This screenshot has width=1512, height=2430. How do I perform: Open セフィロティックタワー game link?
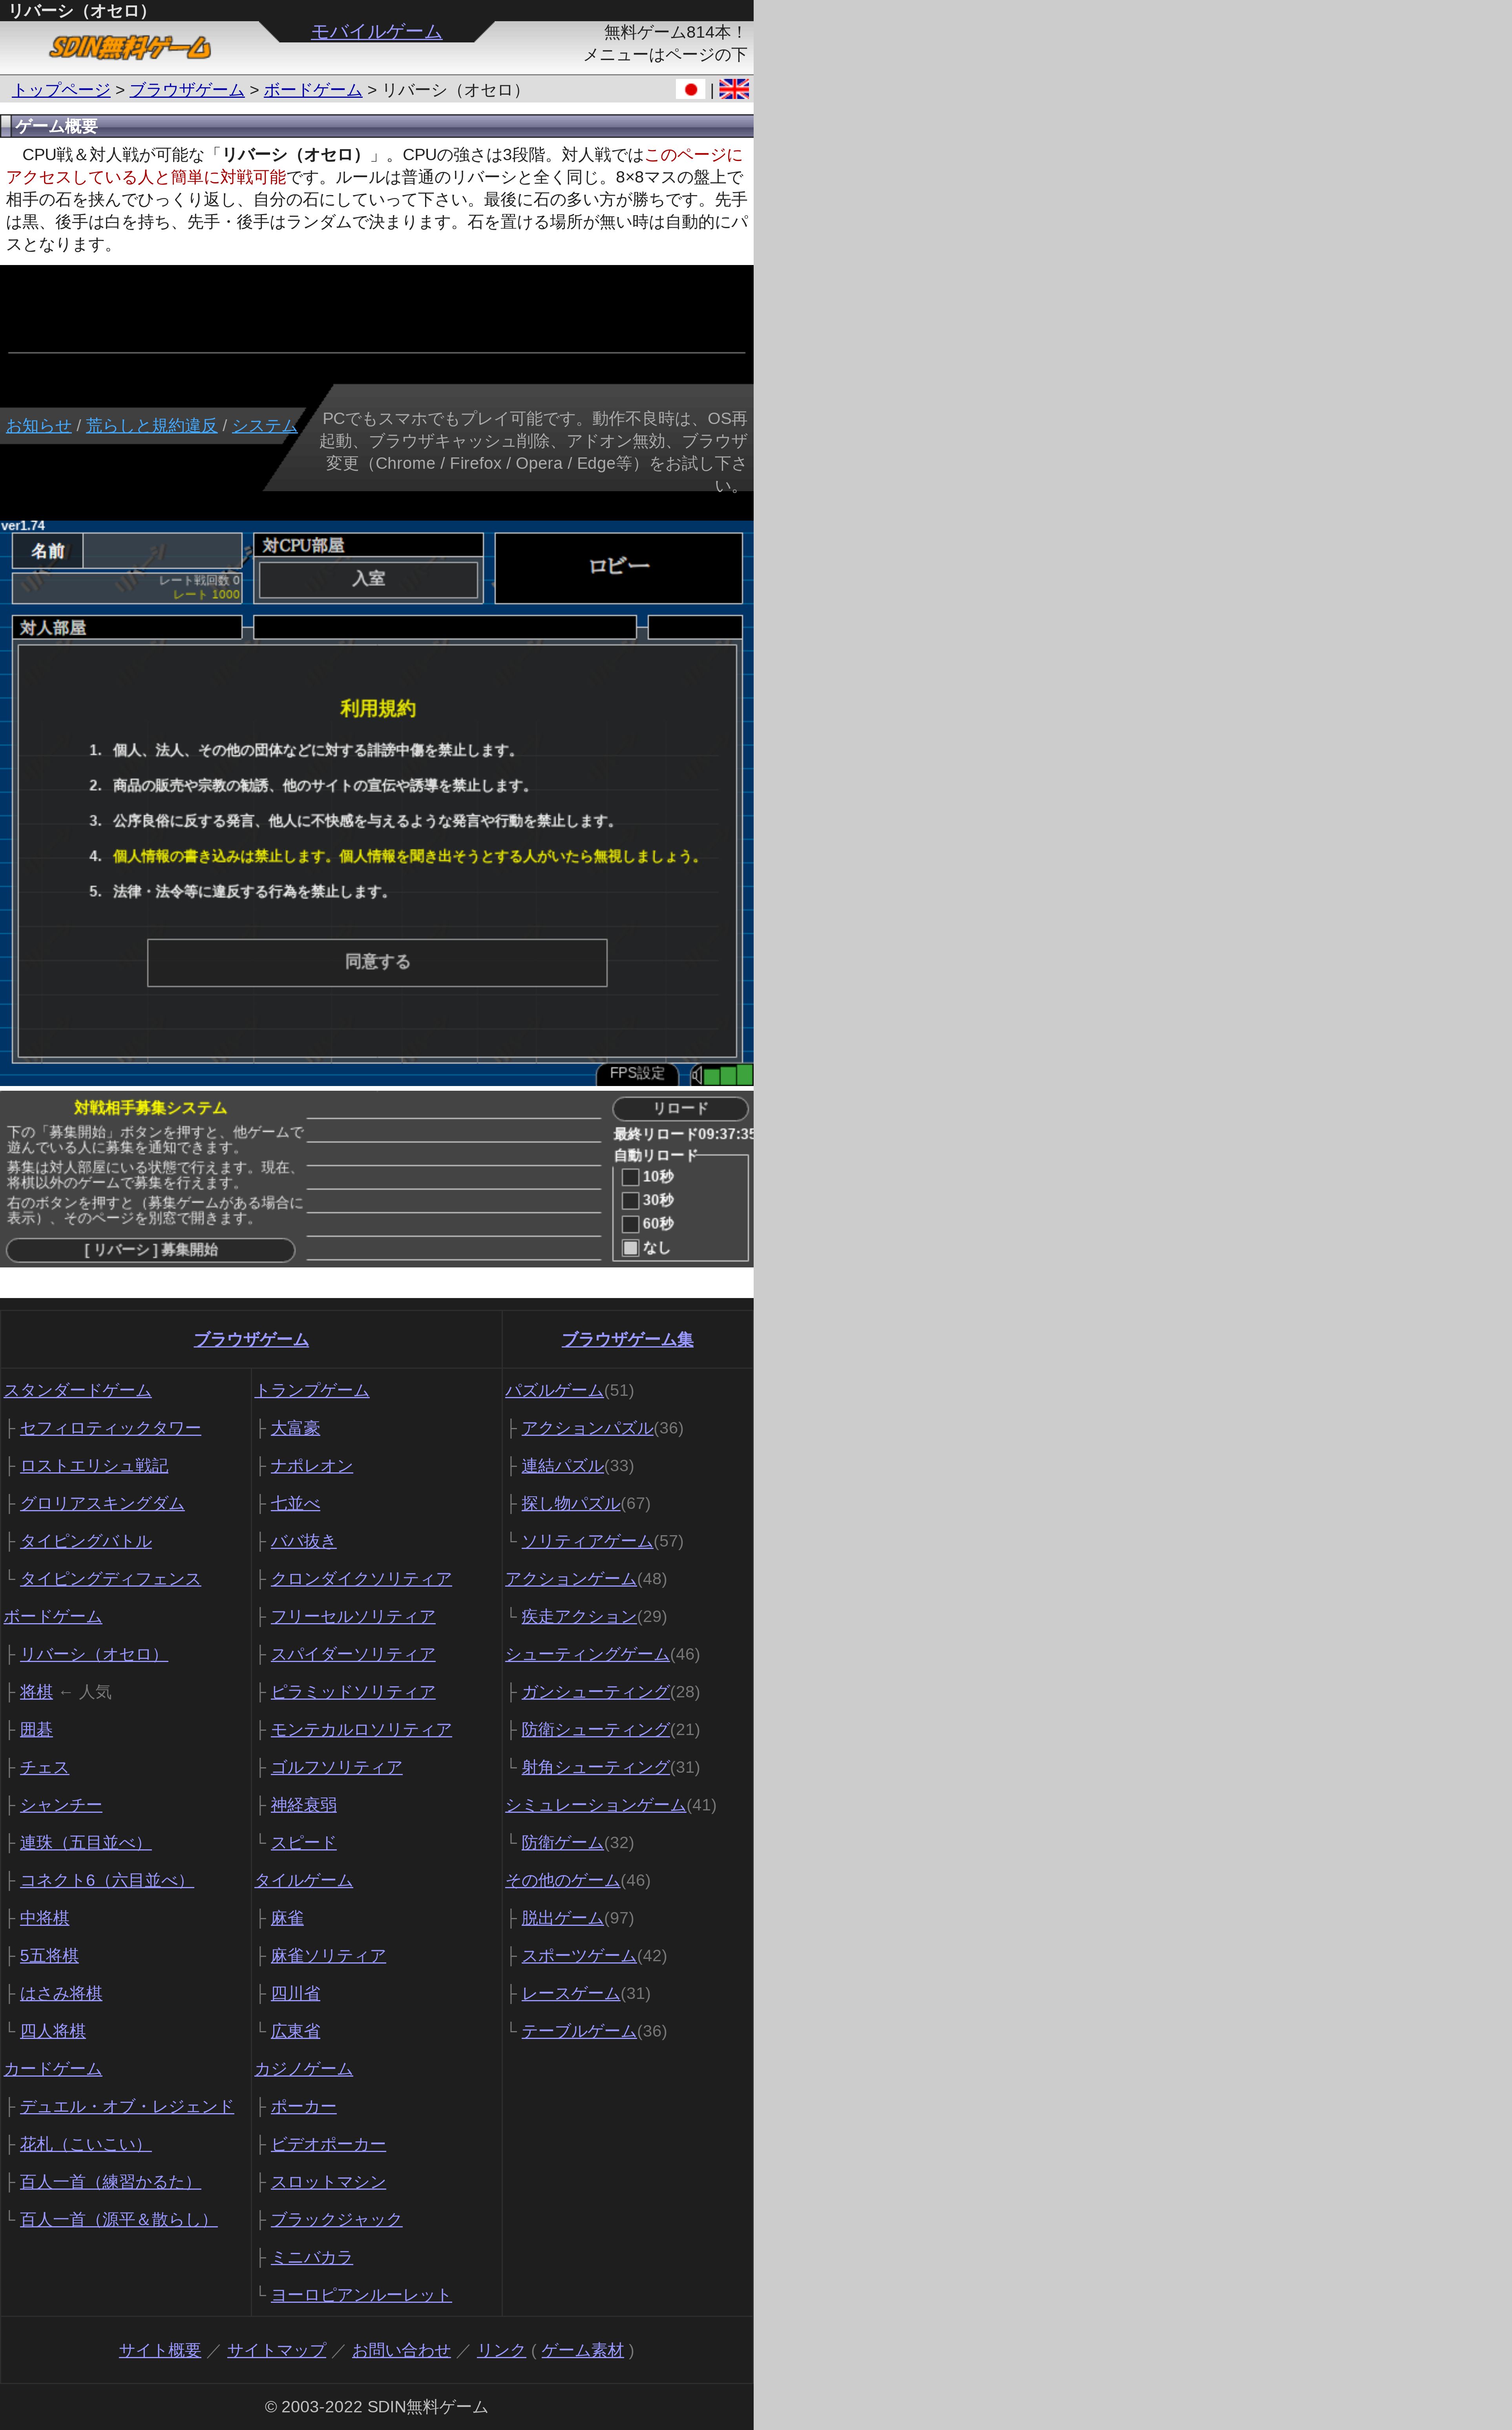pyautogui.click(x=111, y=1428)
